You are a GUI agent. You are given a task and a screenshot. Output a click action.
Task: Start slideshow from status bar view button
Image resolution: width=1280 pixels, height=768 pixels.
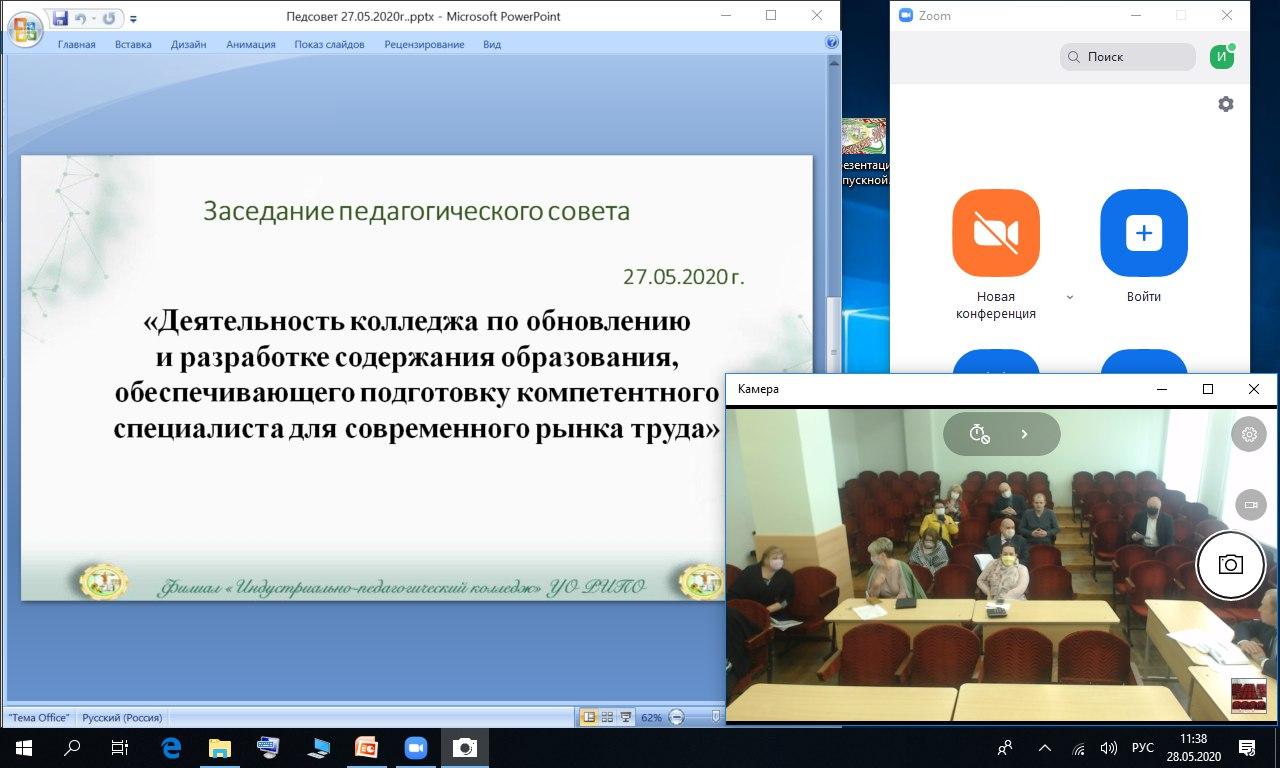click(626, 717)
